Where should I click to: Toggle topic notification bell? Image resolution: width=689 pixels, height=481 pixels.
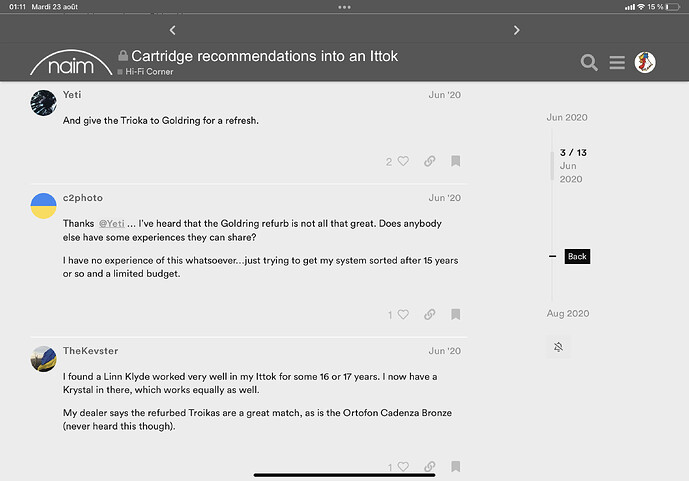pyautogui.click(x=557, y=346)
